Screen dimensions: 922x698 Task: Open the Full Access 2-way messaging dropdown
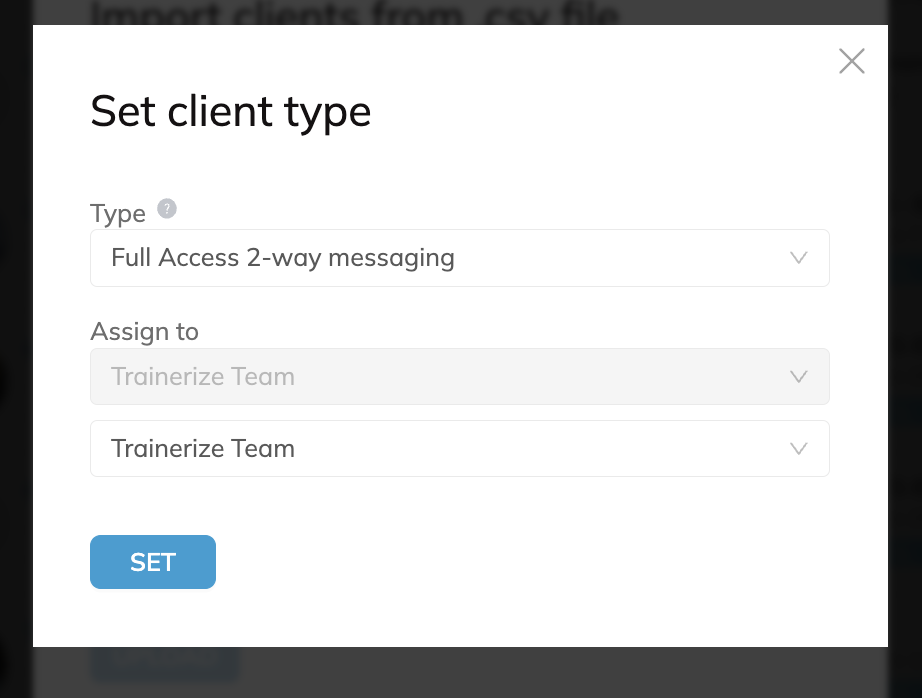click(x=459, y=258)
